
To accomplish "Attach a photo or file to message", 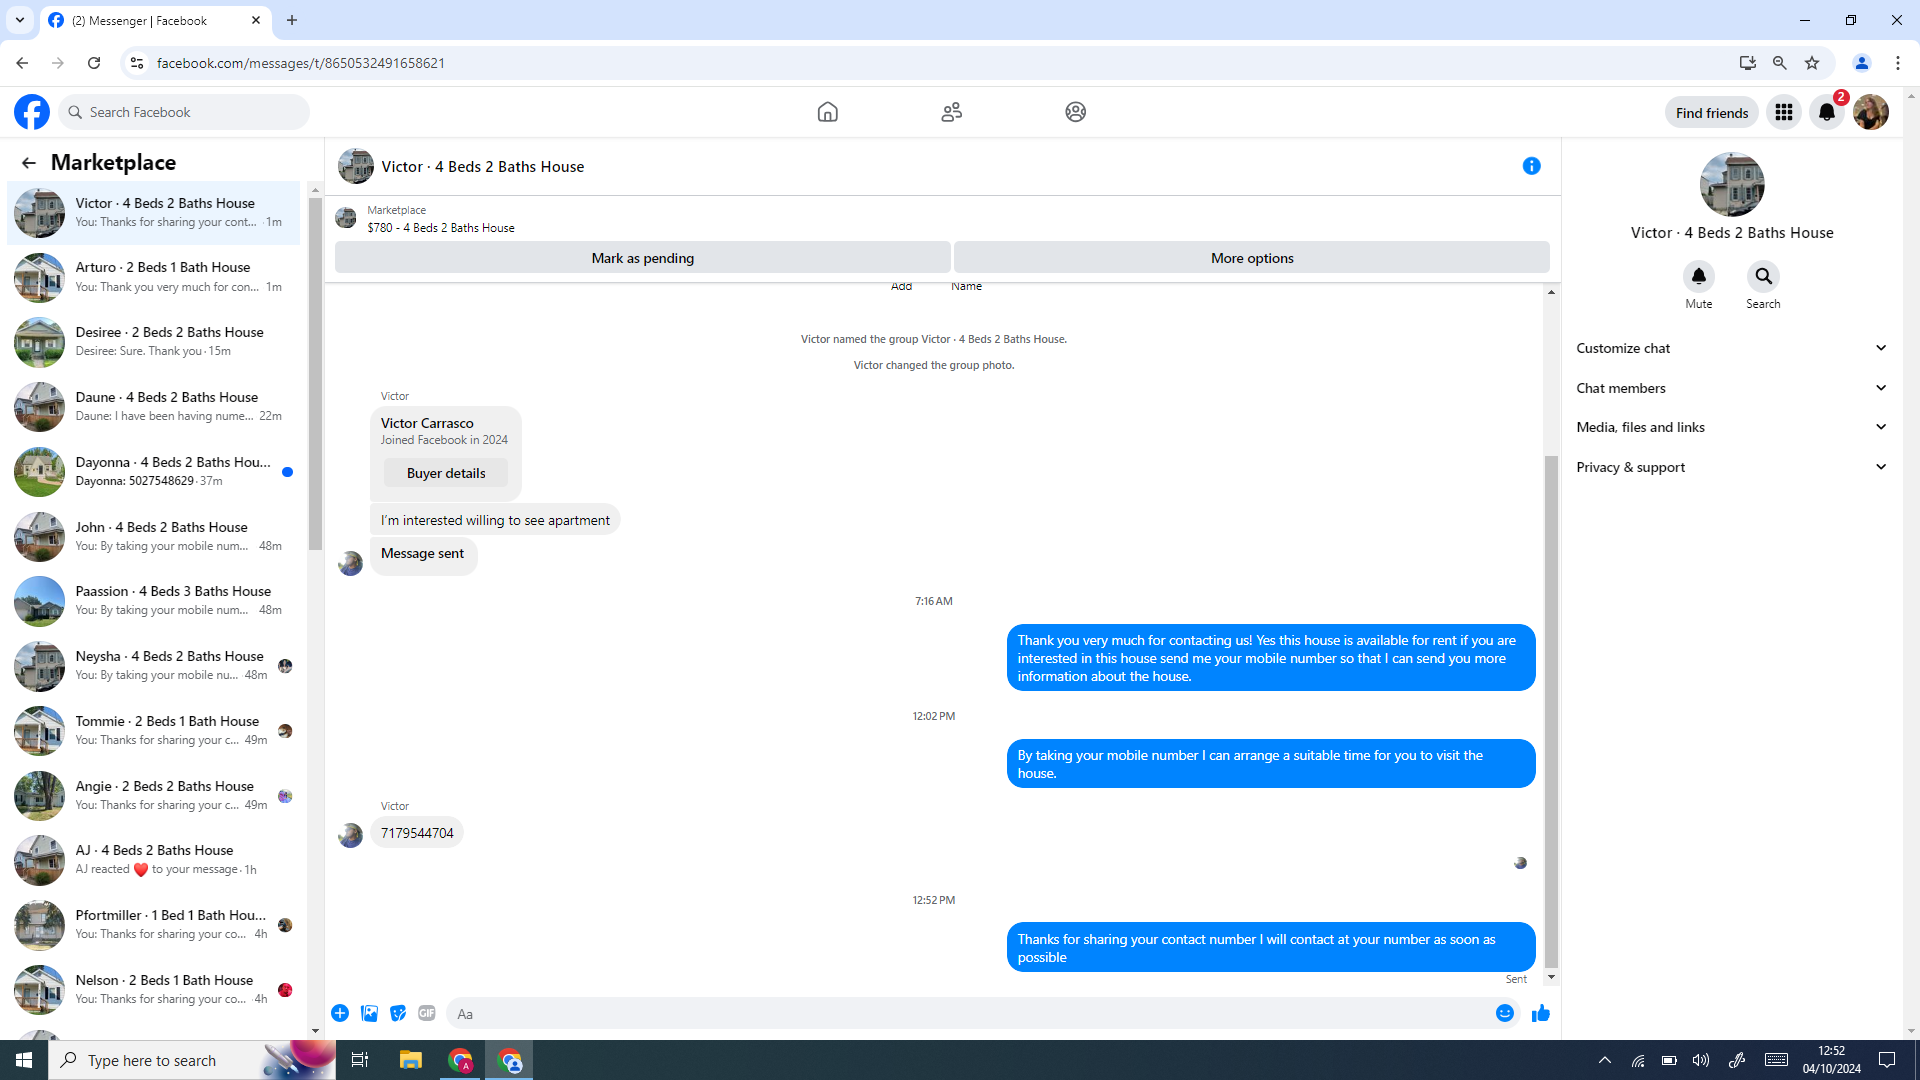I will click(x=369, y=1013).
